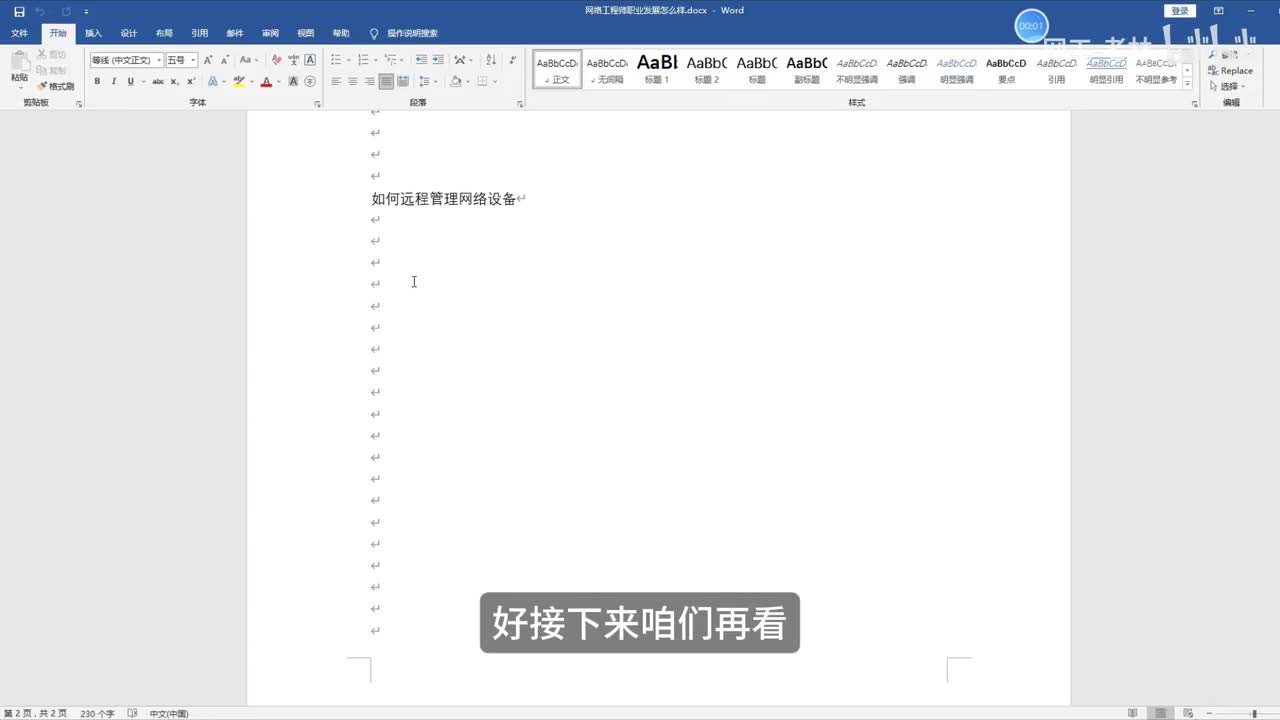Apply superscript formatting (x²)

point(191,81)
